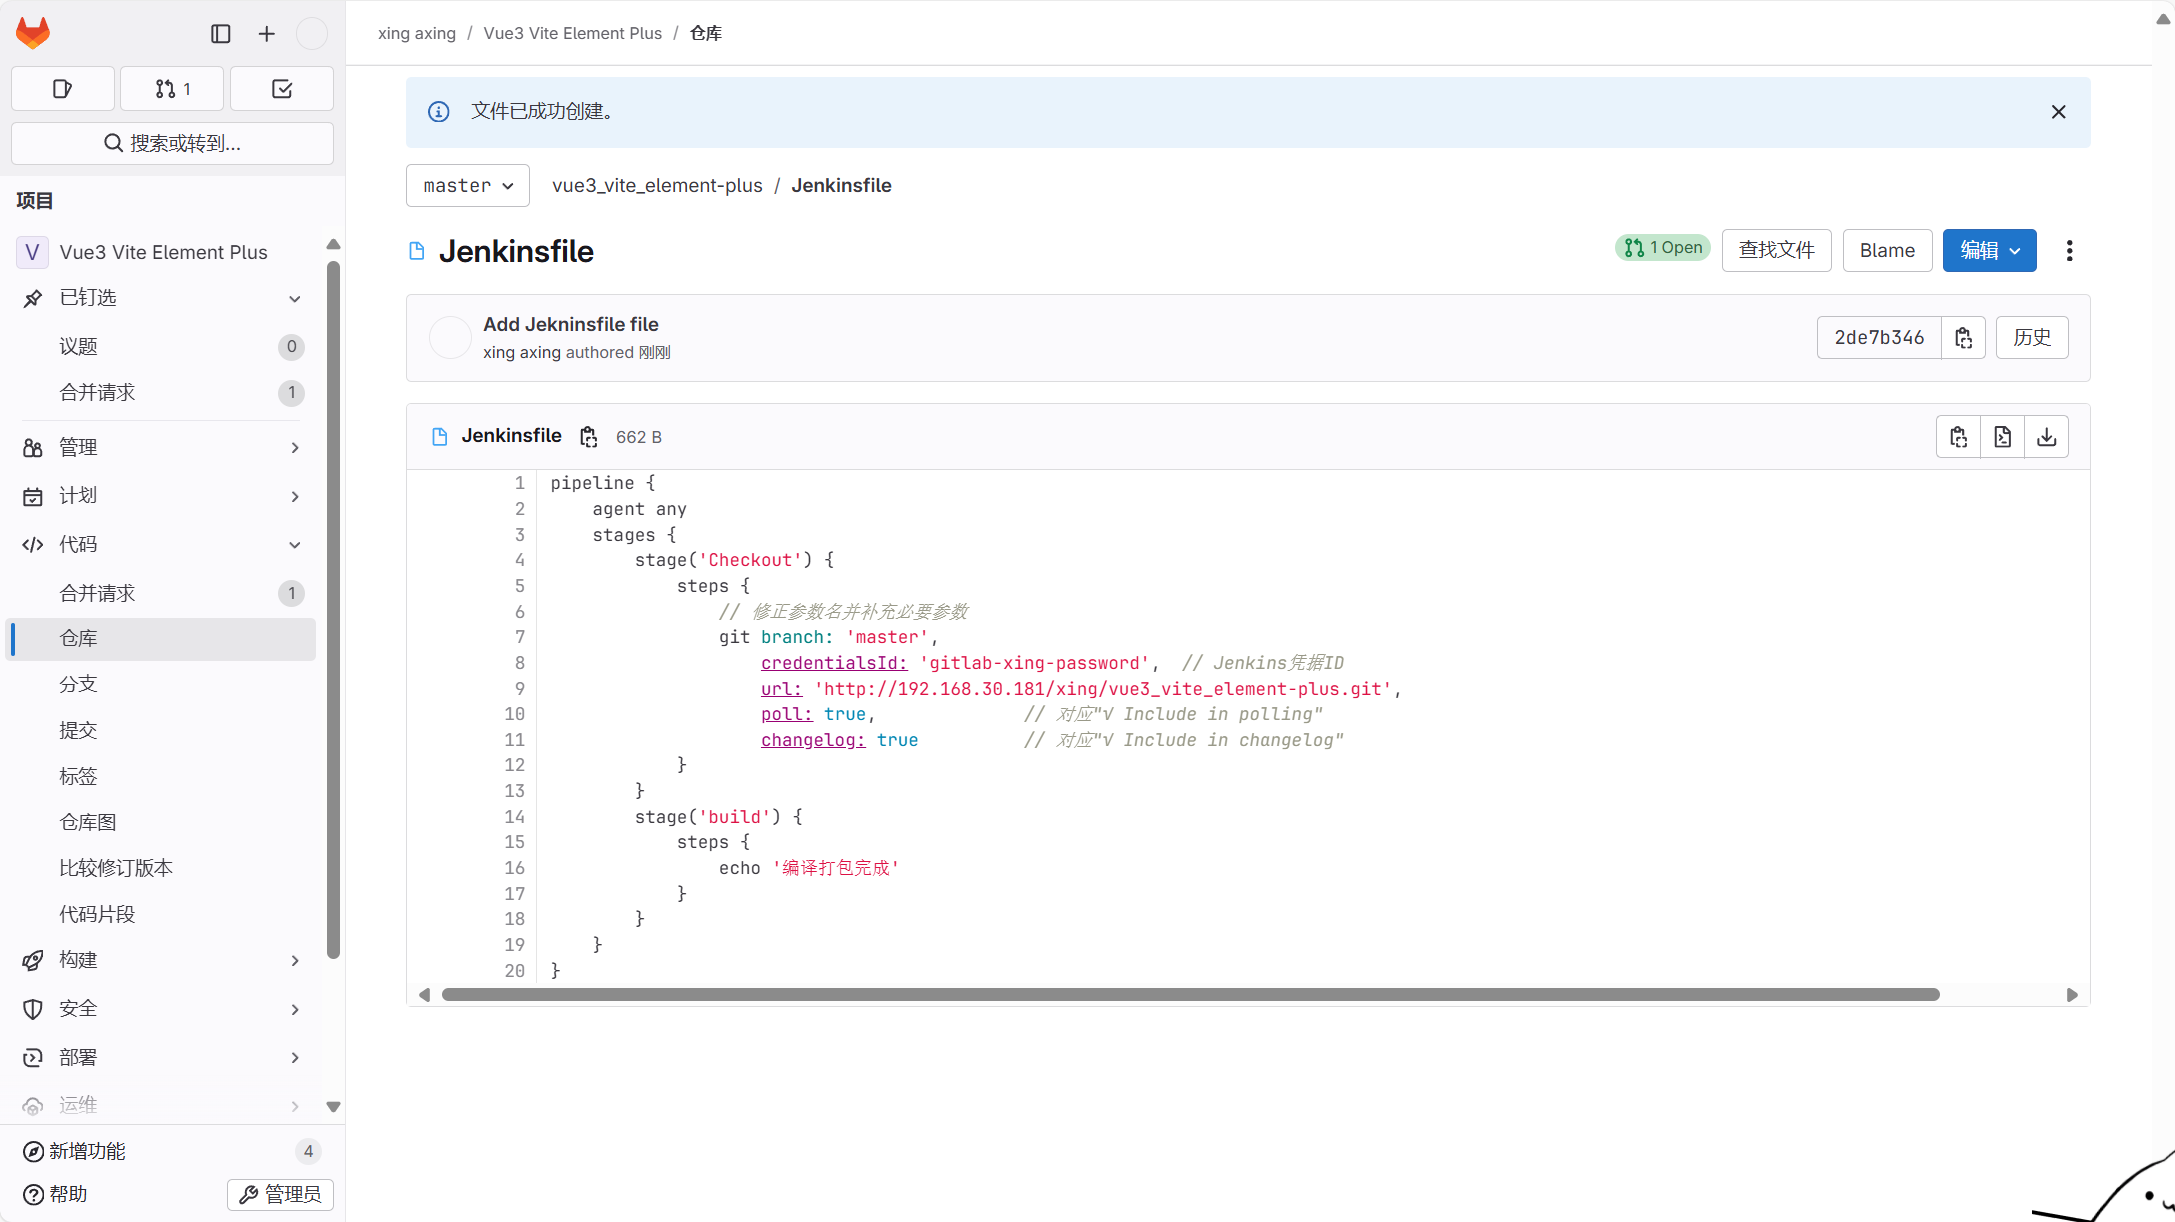
Task: Open the search or go to field
Action: 172,143
